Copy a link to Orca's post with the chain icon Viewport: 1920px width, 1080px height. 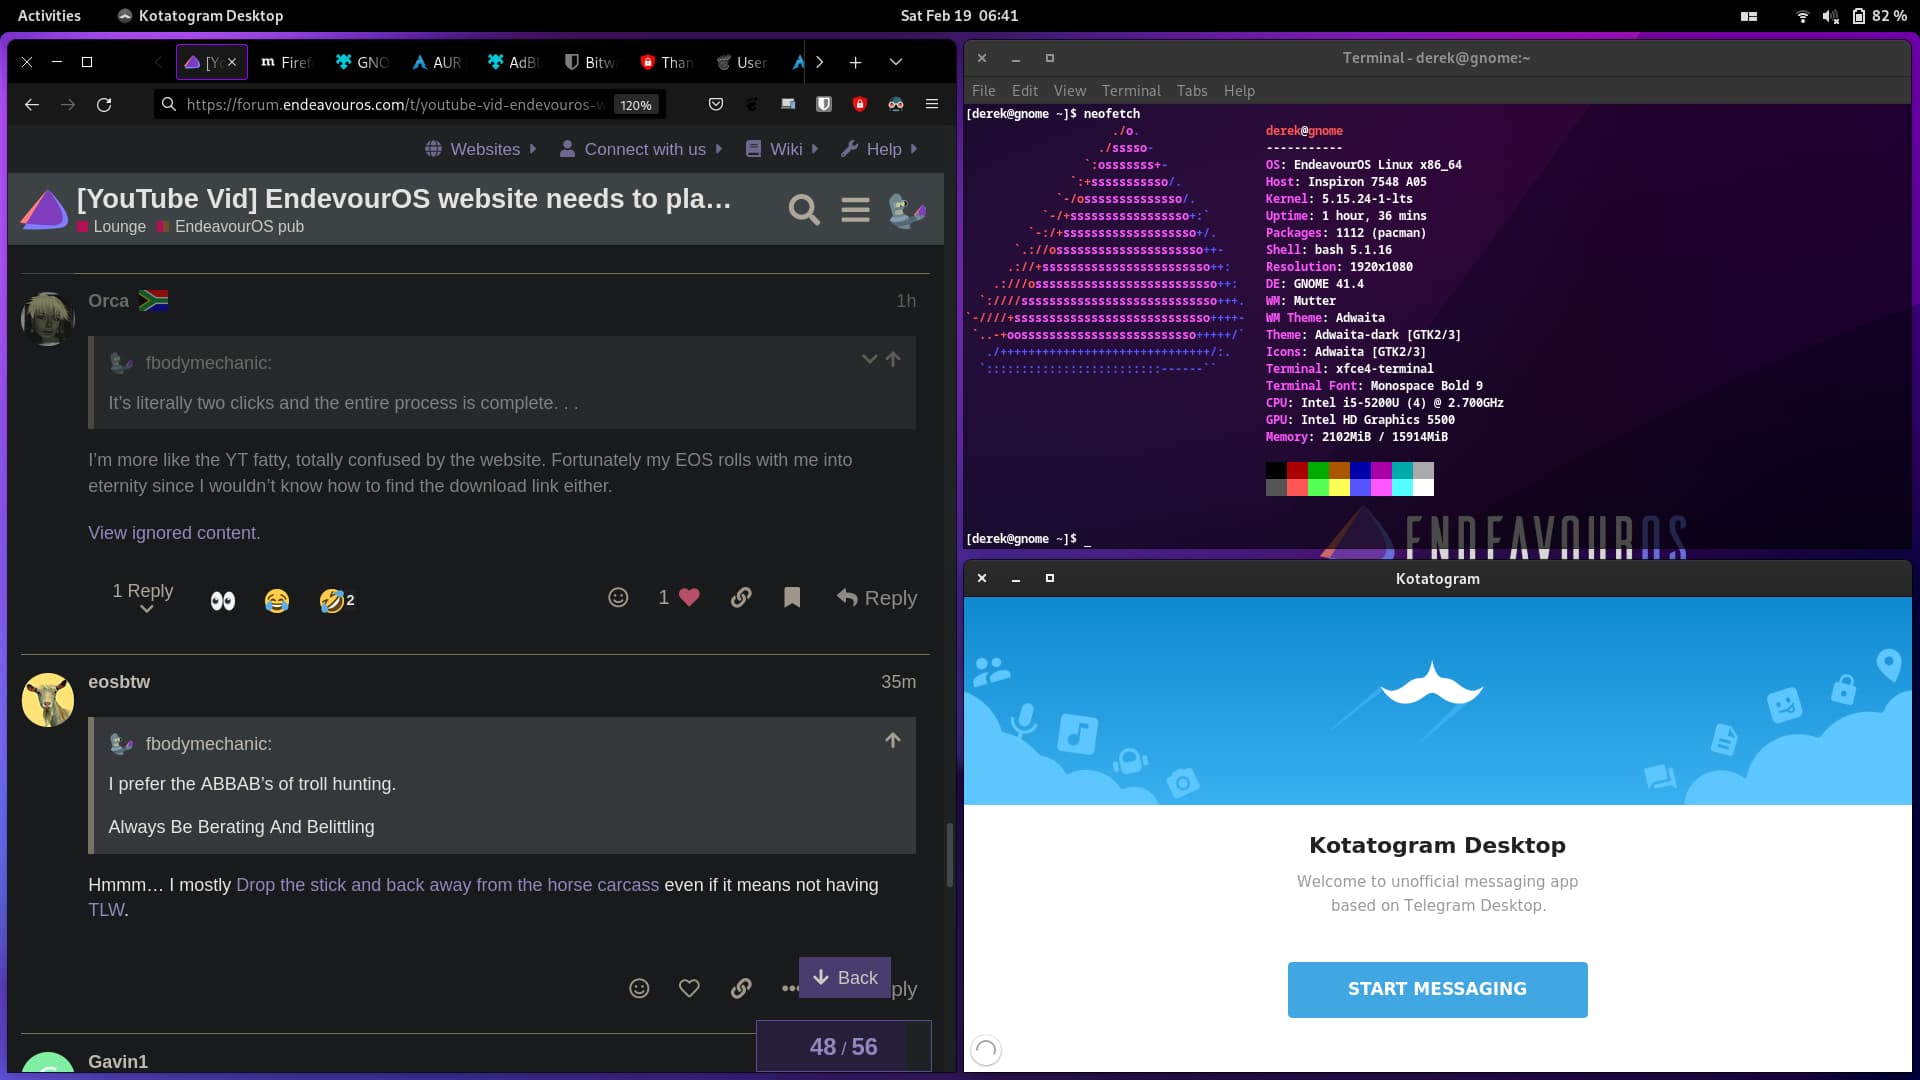coord(741,597)
